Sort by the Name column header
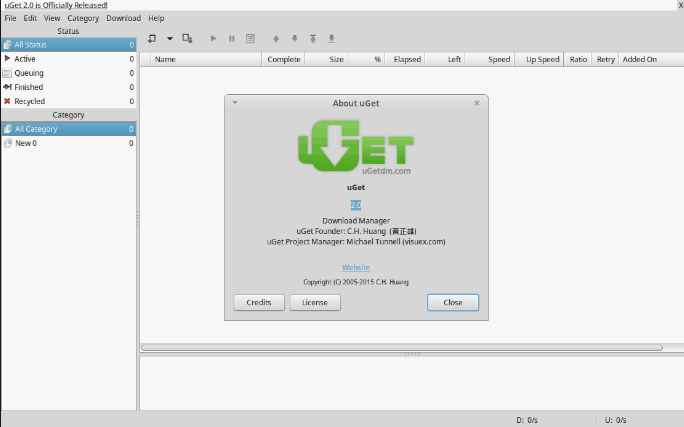Screen dimensions: 684x427 (206, 59)
